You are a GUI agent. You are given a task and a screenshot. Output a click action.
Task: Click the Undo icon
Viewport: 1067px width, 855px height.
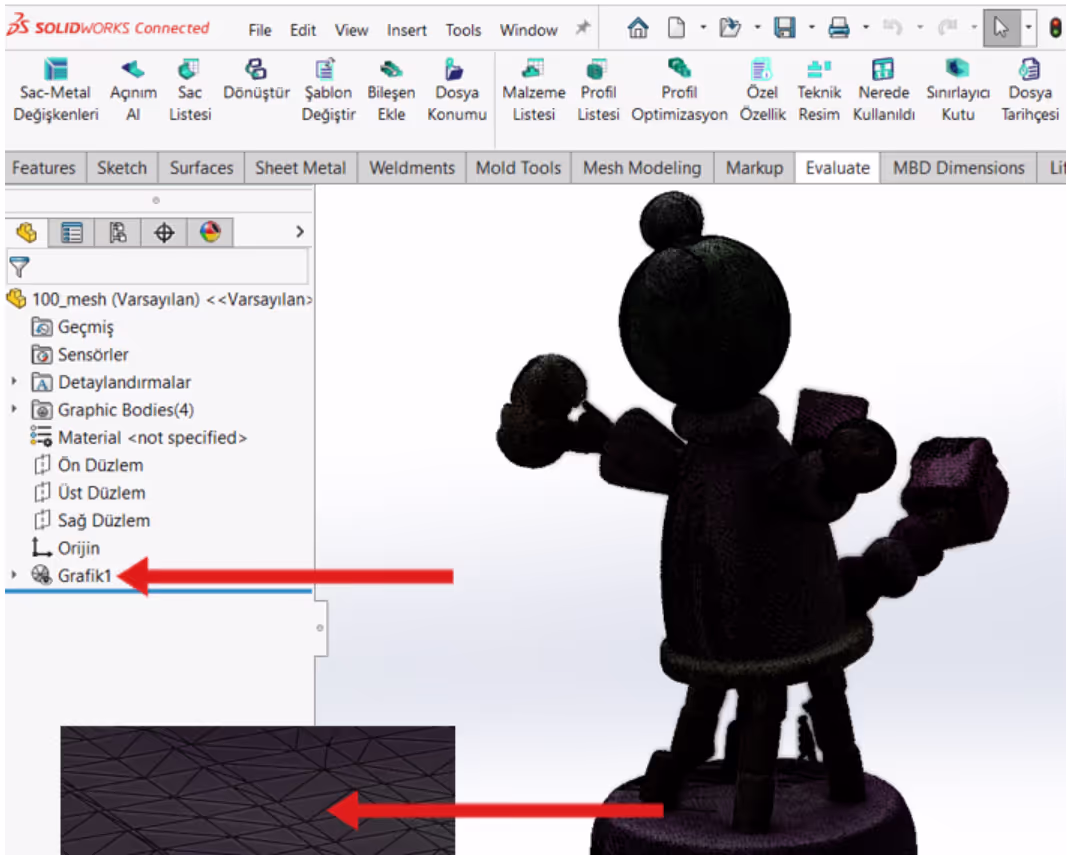coord(892,28)
